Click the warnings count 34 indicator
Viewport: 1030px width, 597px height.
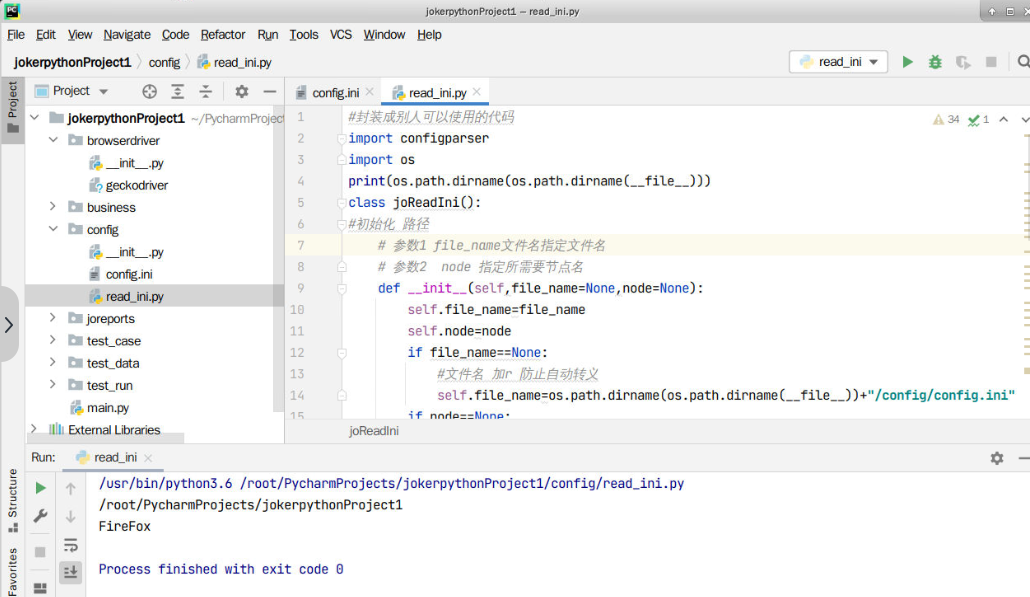pyautogui.click(x=946, y=120)
